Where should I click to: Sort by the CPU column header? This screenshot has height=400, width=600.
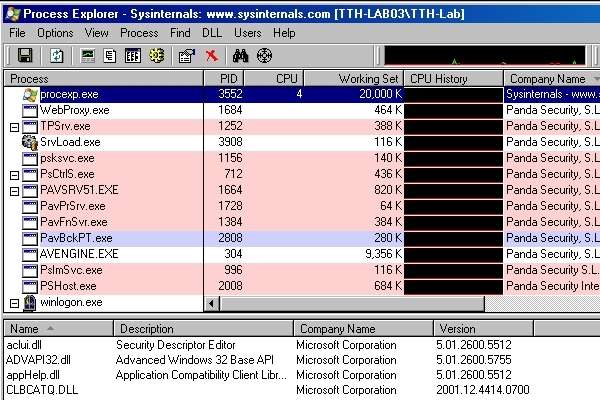274,78
